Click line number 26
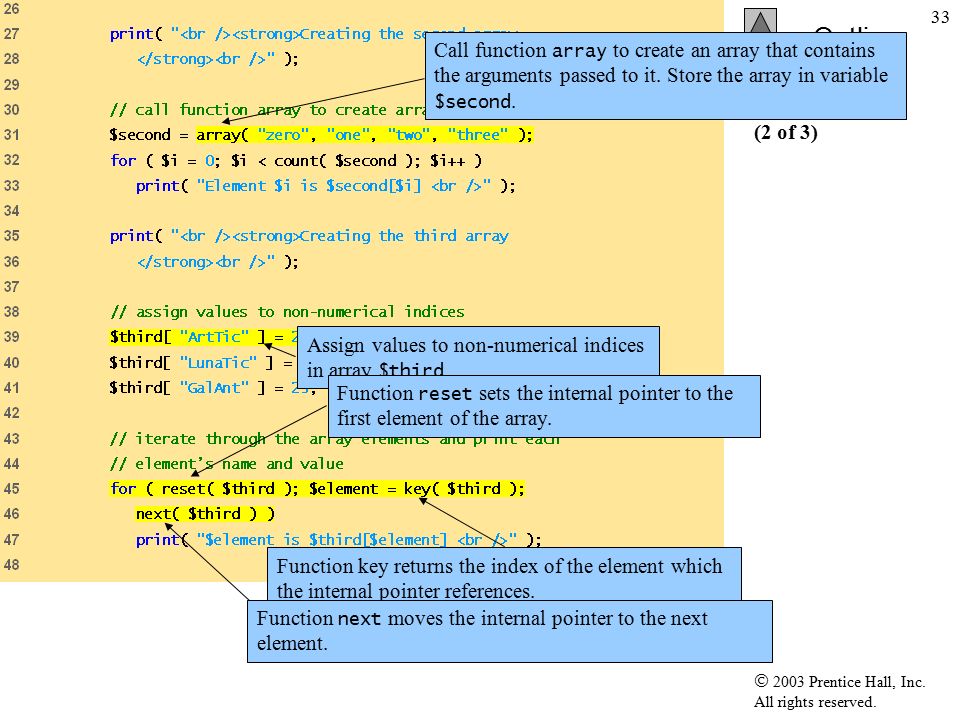 (11, 9)
